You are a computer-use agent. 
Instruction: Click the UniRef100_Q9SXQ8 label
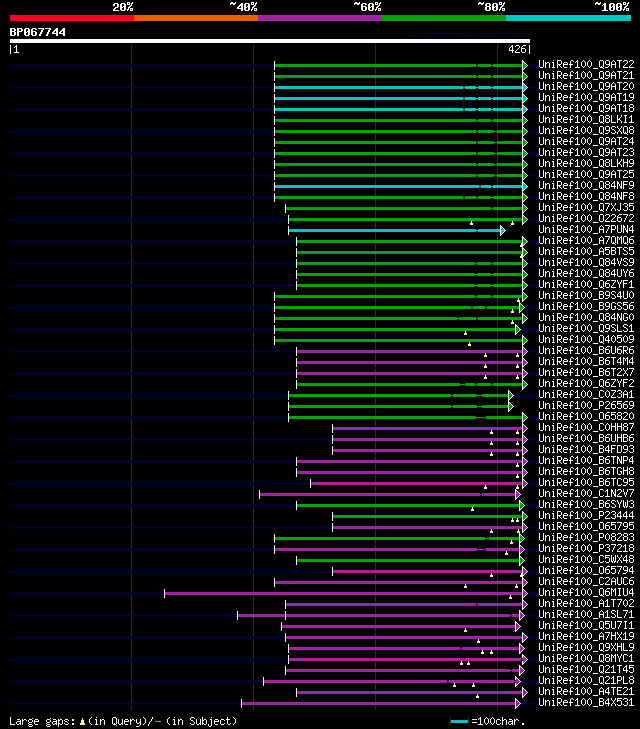(x=586, y=130)
